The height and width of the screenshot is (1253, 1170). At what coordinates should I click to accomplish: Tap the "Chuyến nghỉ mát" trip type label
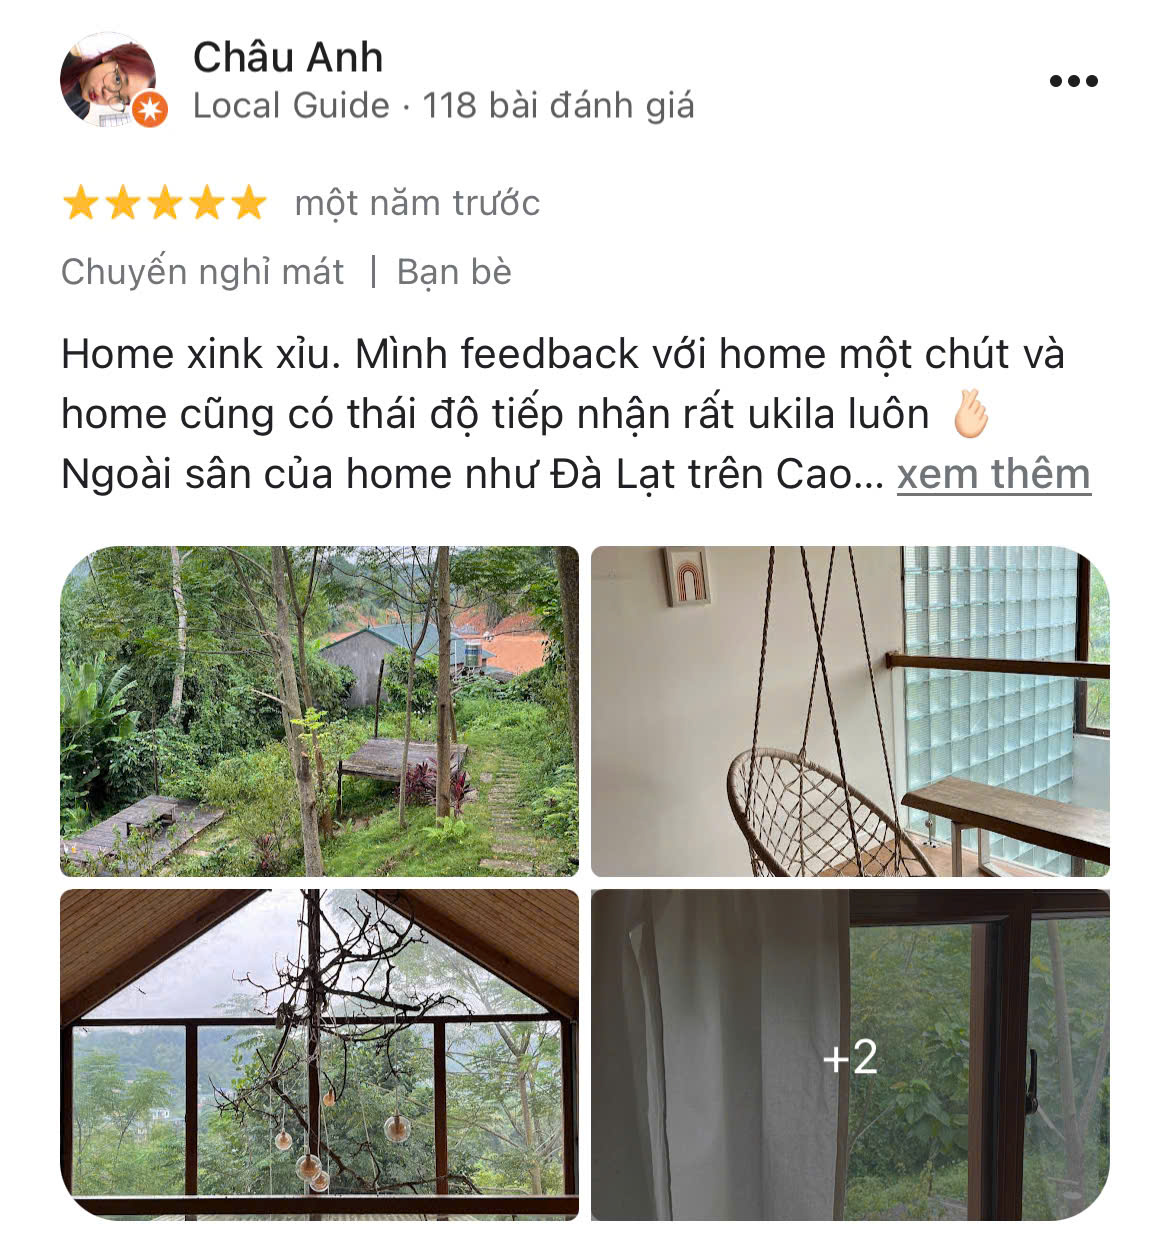click(202, 271)
